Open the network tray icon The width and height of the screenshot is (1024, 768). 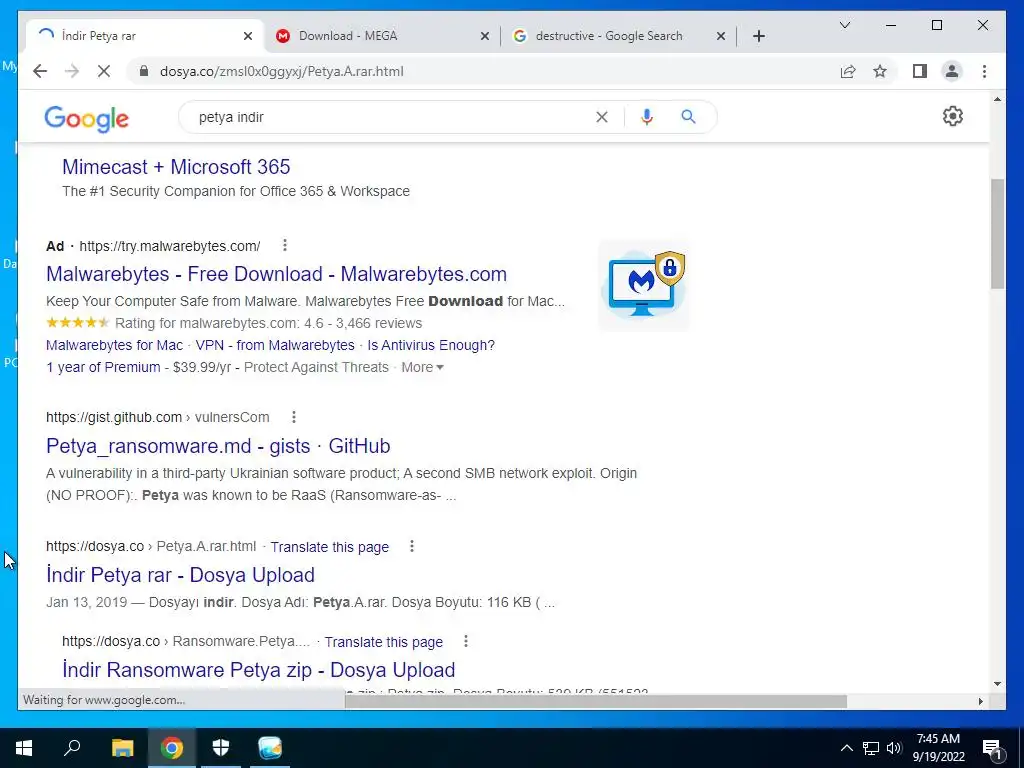pyautogui.click(x=871, y=748)
